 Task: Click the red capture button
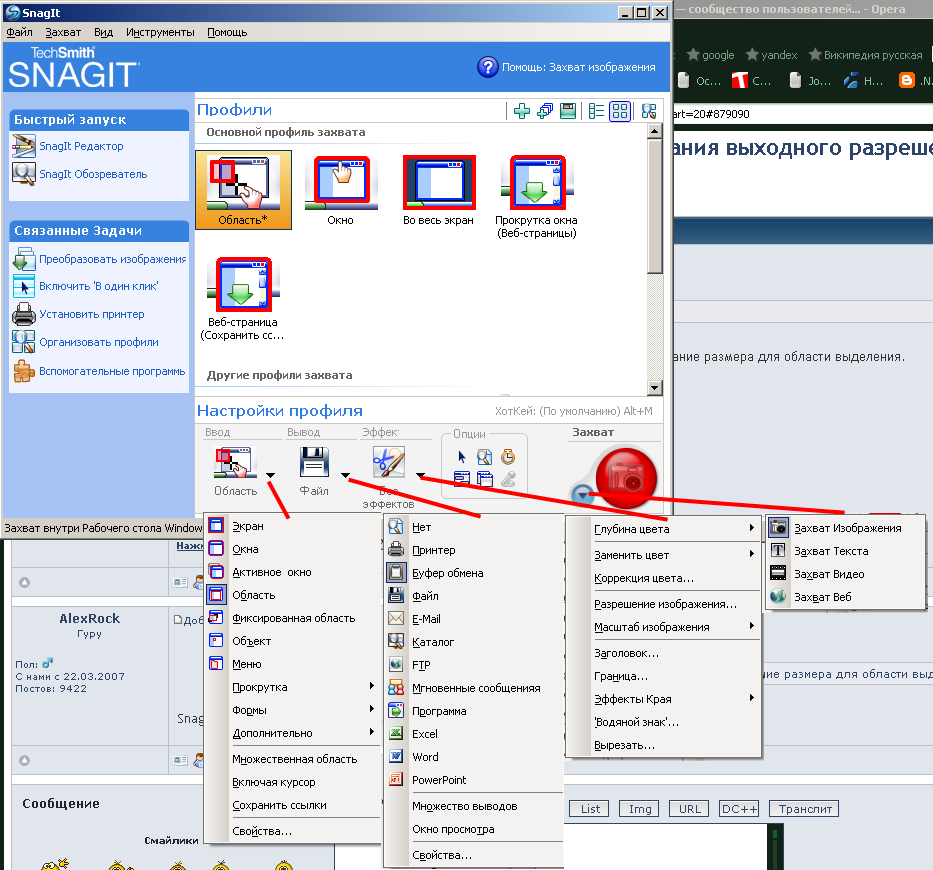tap(626, 478)
